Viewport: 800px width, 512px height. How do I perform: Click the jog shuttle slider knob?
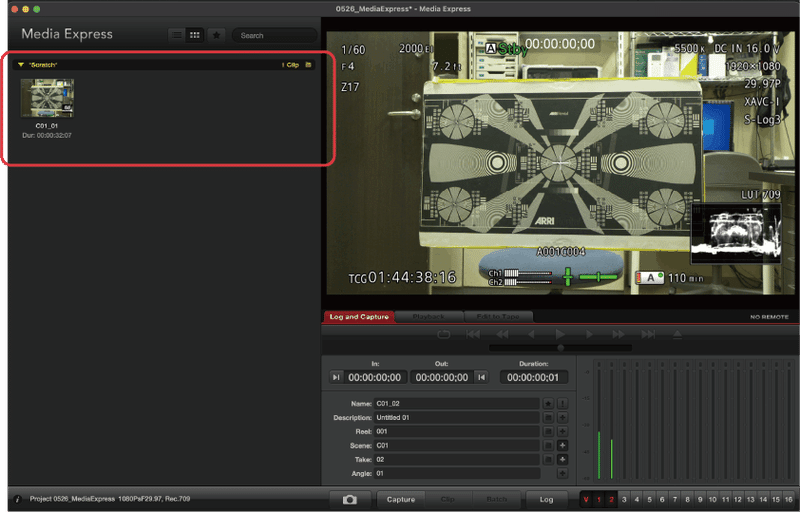coord(561,348)
